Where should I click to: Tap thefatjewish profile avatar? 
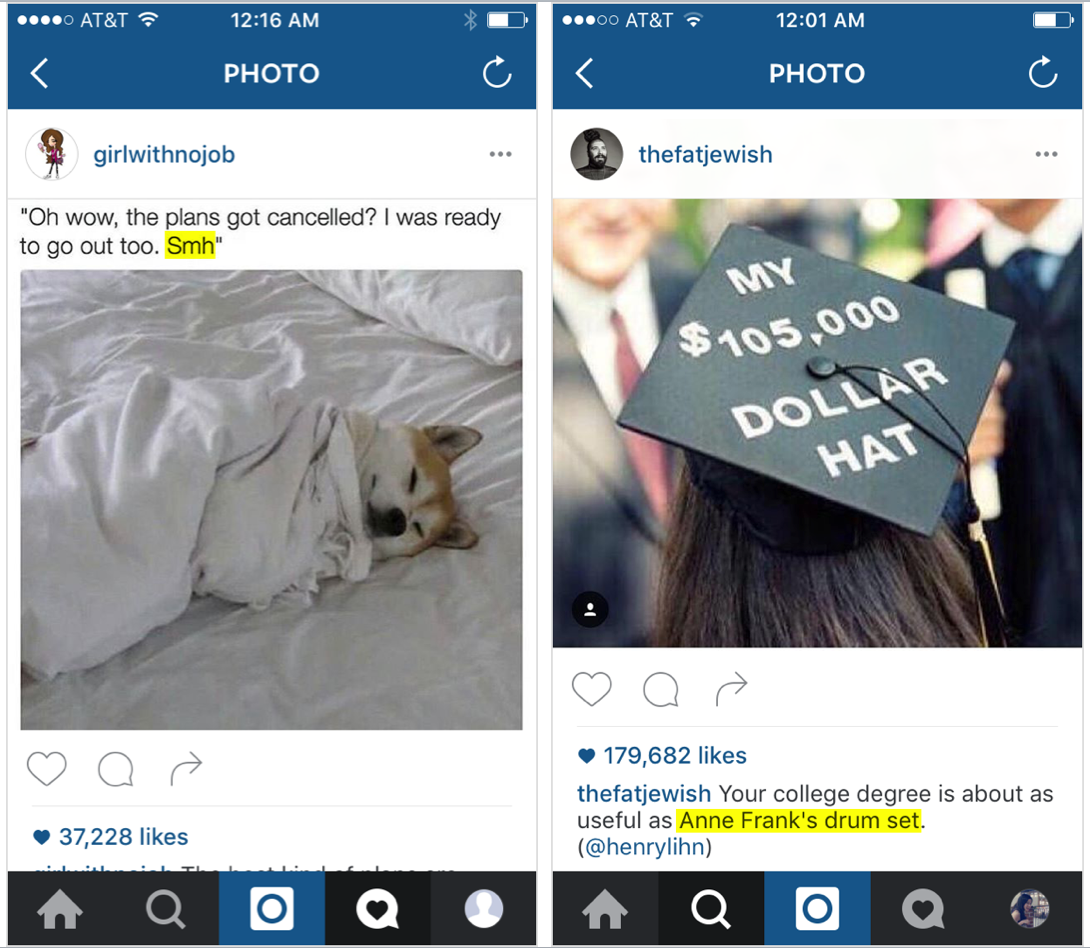[596, 154]
